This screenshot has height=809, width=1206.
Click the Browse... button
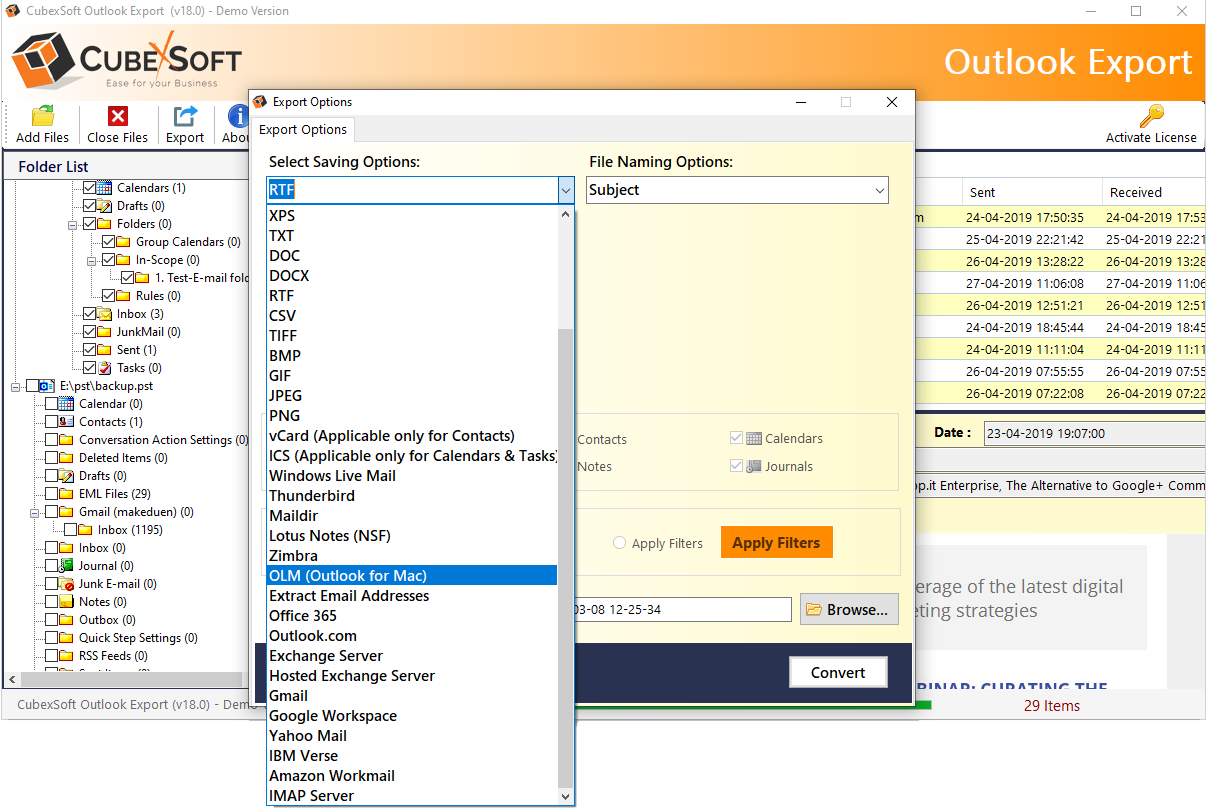[849, 609]
